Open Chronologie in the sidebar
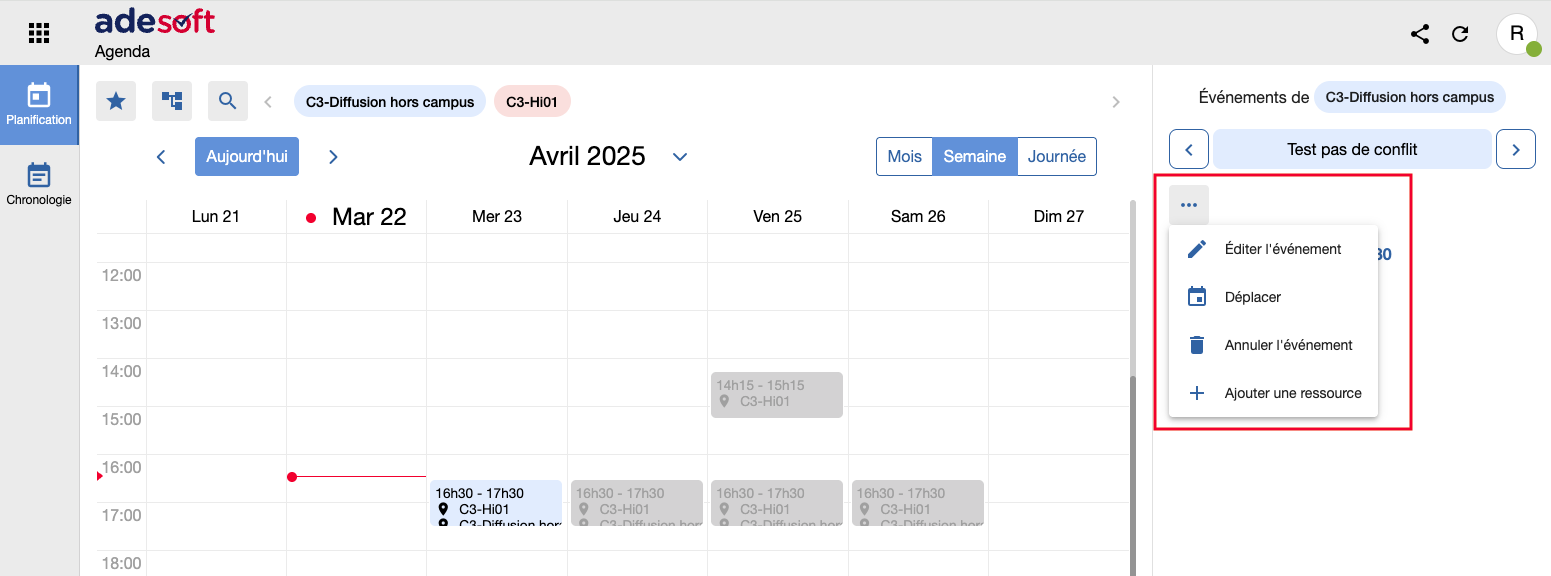This screenshot has height=576, width=1551. coord(39,185)
